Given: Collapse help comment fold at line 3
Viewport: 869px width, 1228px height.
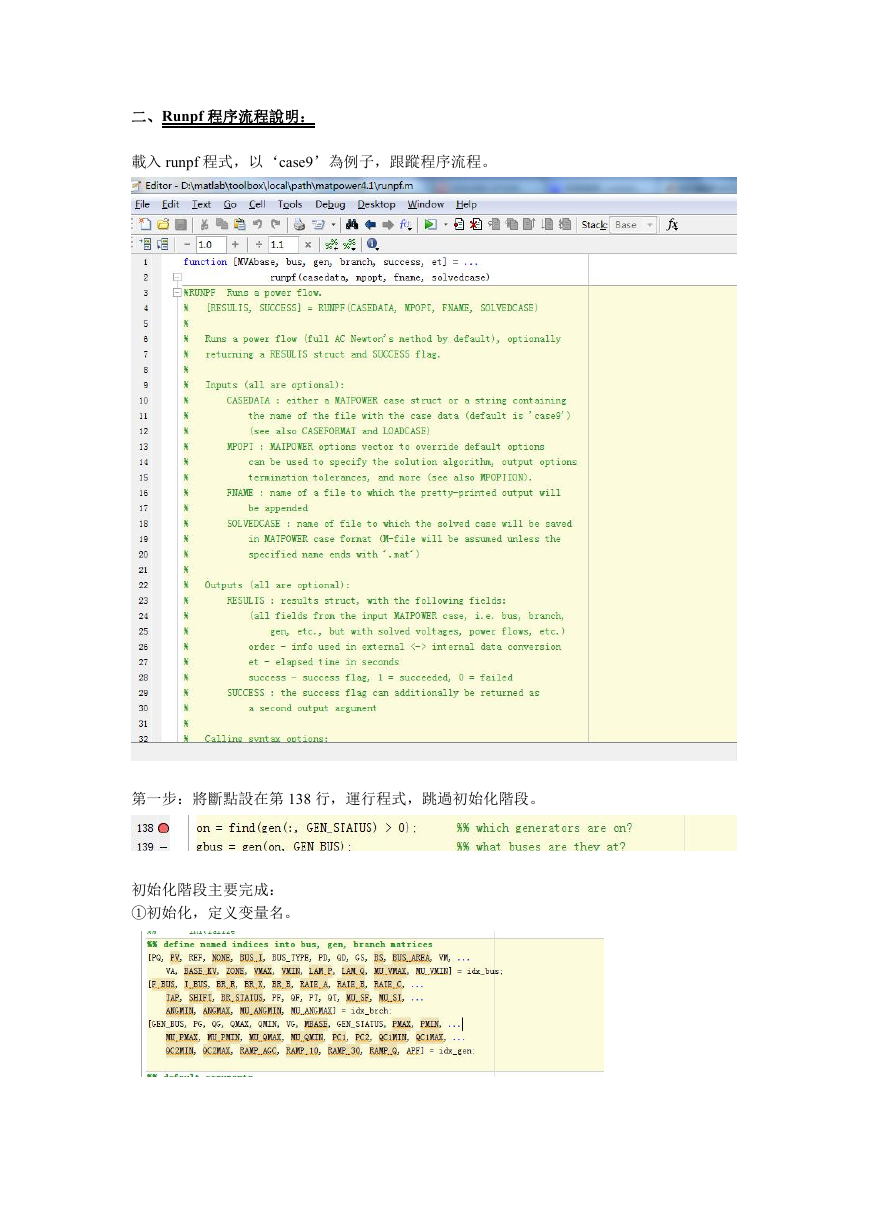Looking at the screenshot, I should (176, 292).
